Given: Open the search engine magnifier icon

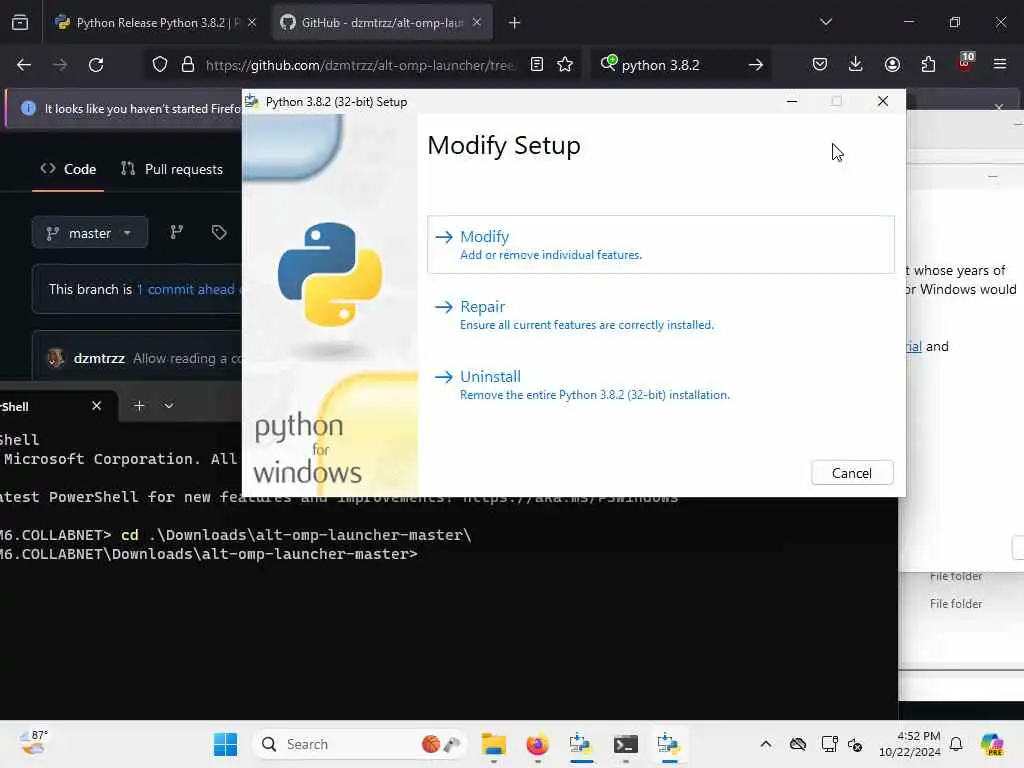Looking at the screenshot, I should tap(608, 63).
